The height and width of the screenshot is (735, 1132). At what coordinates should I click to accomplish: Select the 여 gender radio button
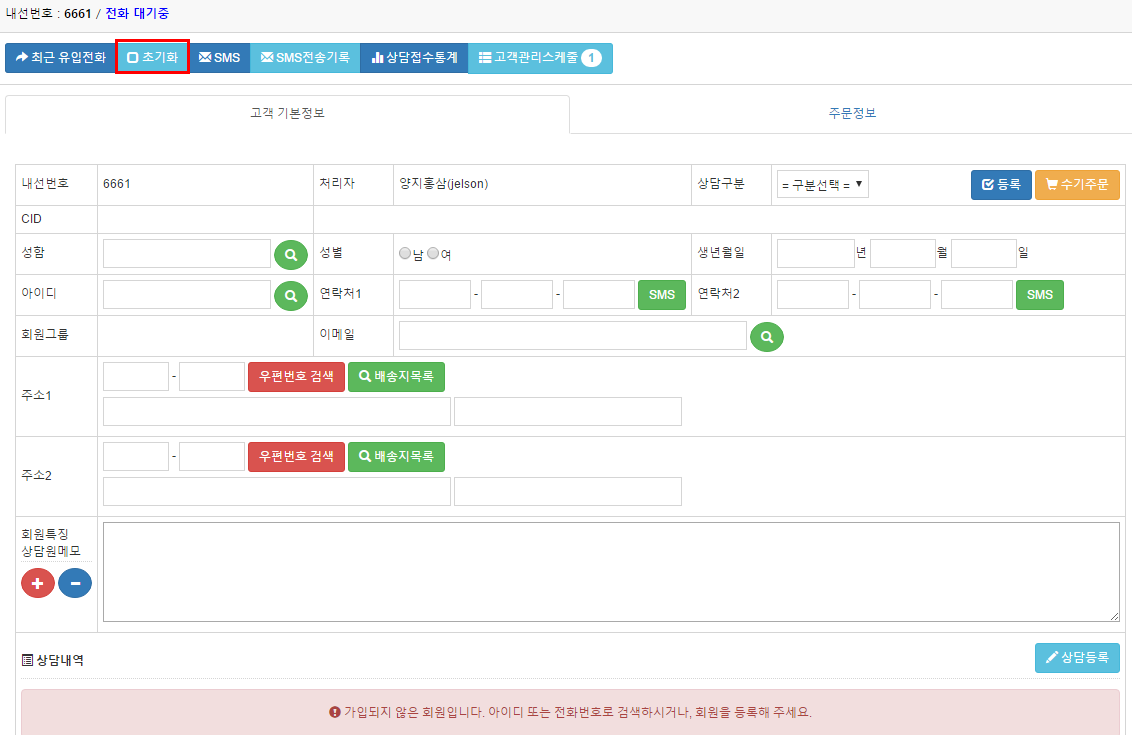(433, 254)
